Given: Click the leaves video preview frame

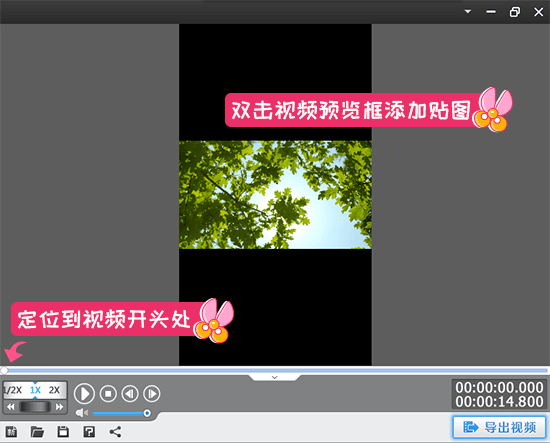Looking at the screenshot, I should 275,195.
